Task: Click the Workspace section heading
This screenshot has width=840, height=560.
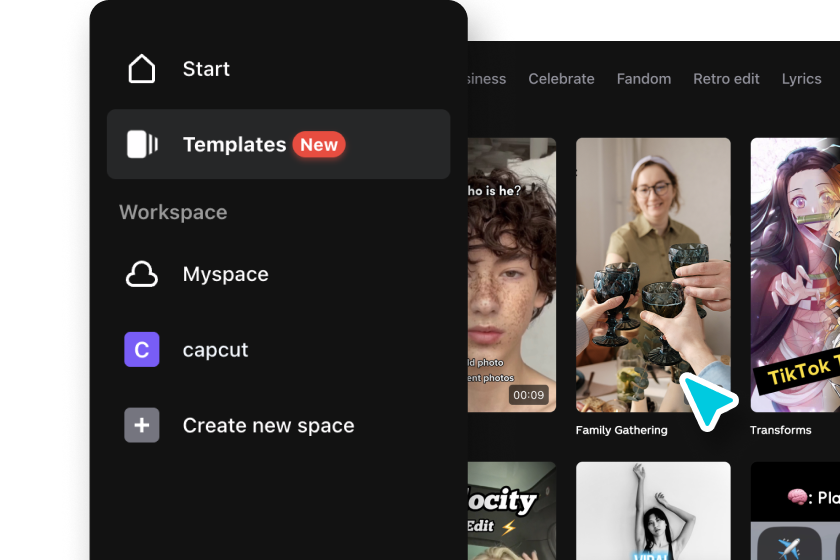Action: [x=173, y=212]
